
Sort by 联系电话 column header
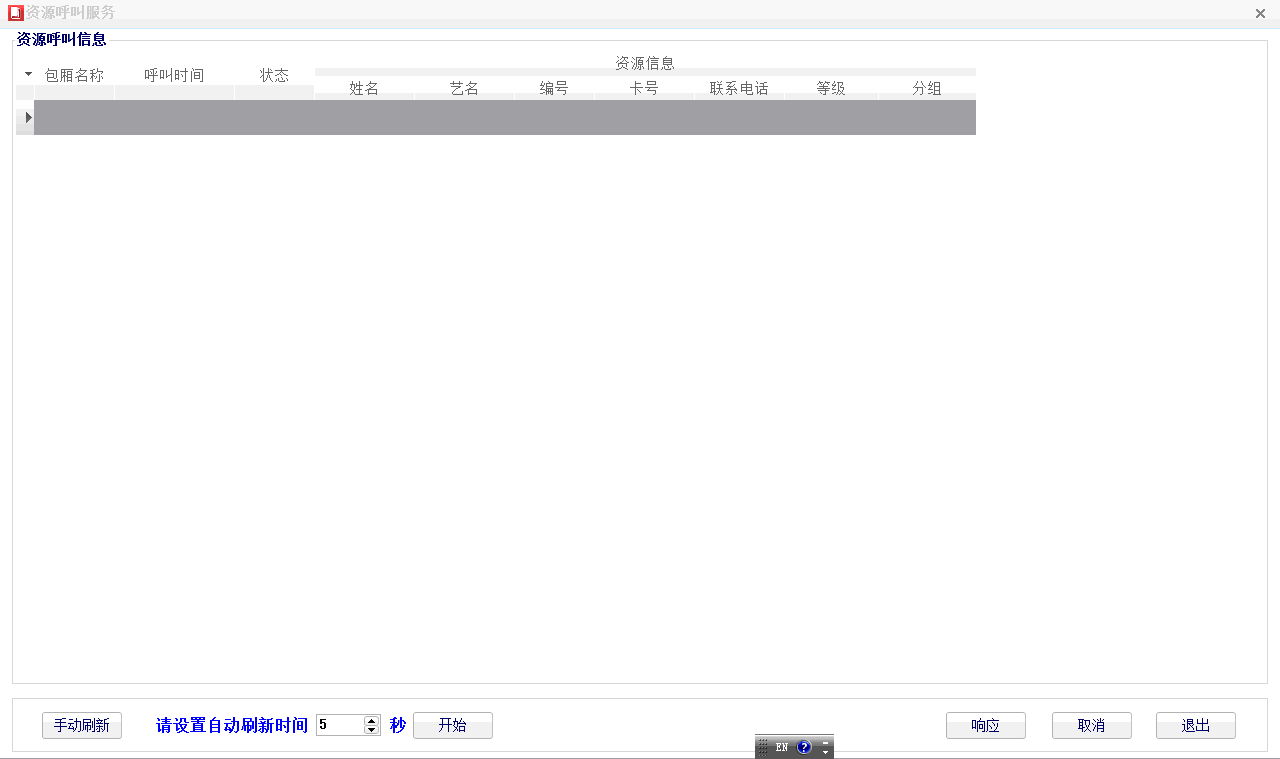point(739,88)
